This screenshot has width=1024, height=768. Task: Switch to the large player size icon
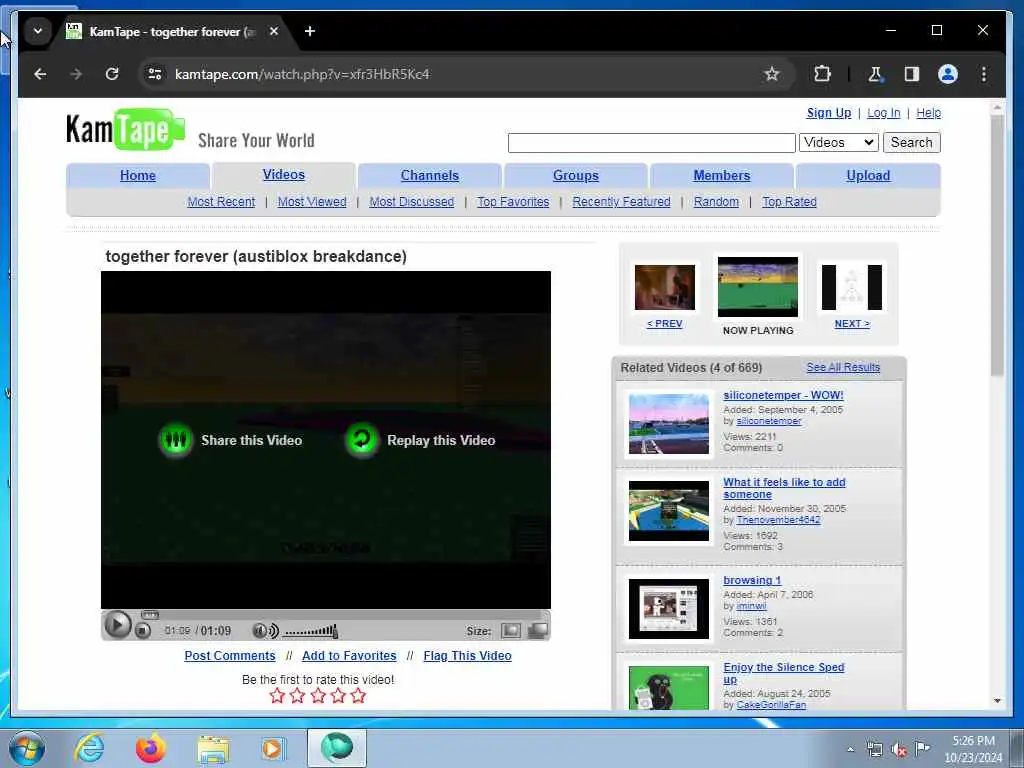pos(537,630)
